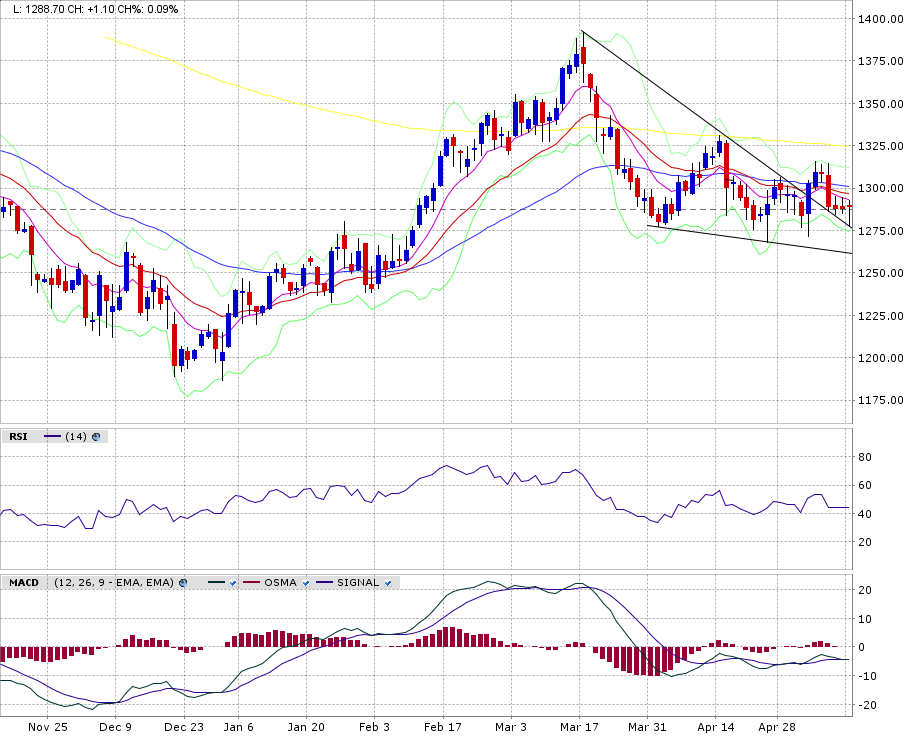Click the SIGNAL blue color swatch
This screenshot has width=912, height=741.
coord(324,582)
